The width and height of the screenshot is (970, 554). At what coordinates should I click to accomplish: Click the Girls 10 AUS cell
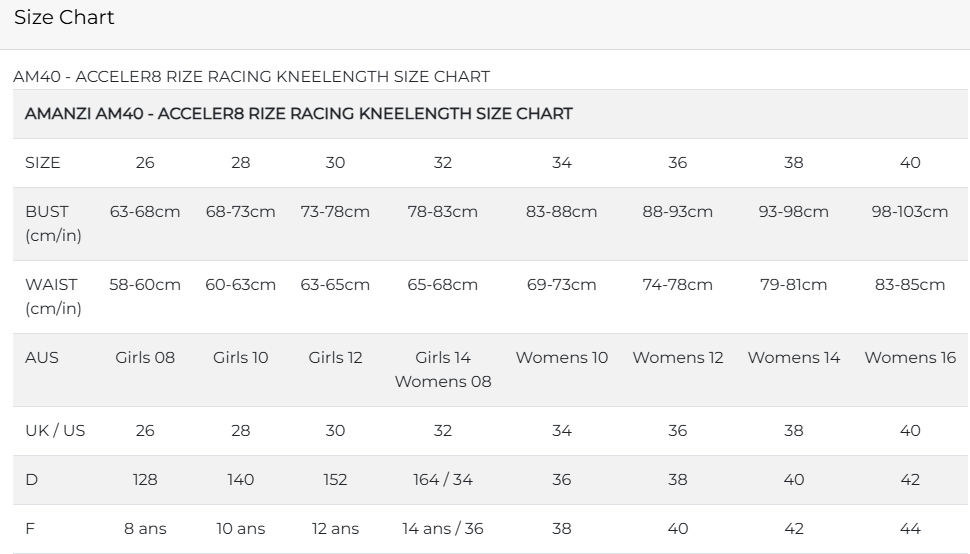pos(241,357)
